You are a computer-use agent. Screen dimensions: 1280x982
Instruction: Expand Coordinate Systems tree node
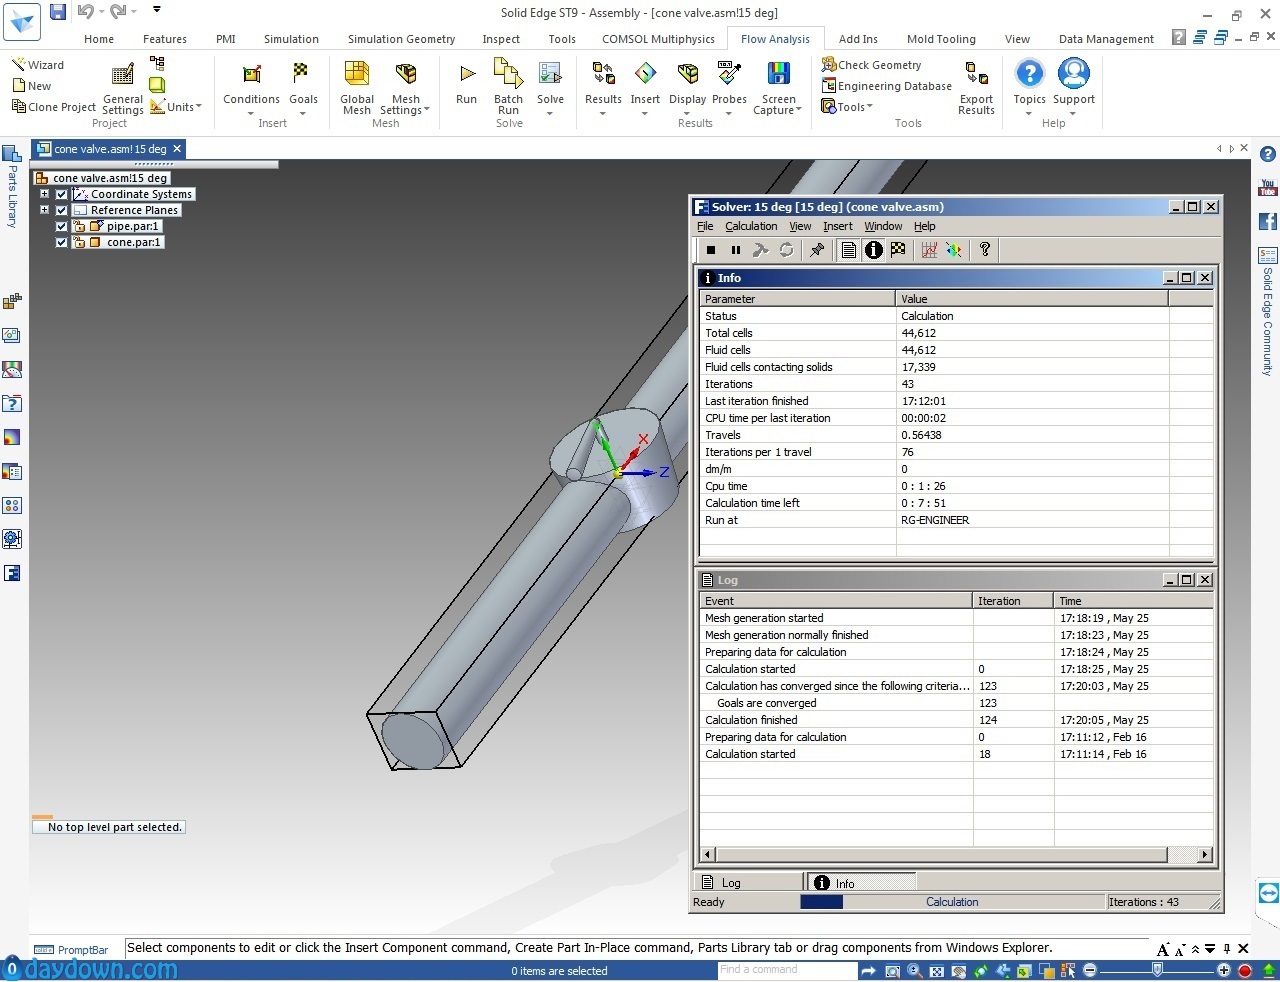44,194
